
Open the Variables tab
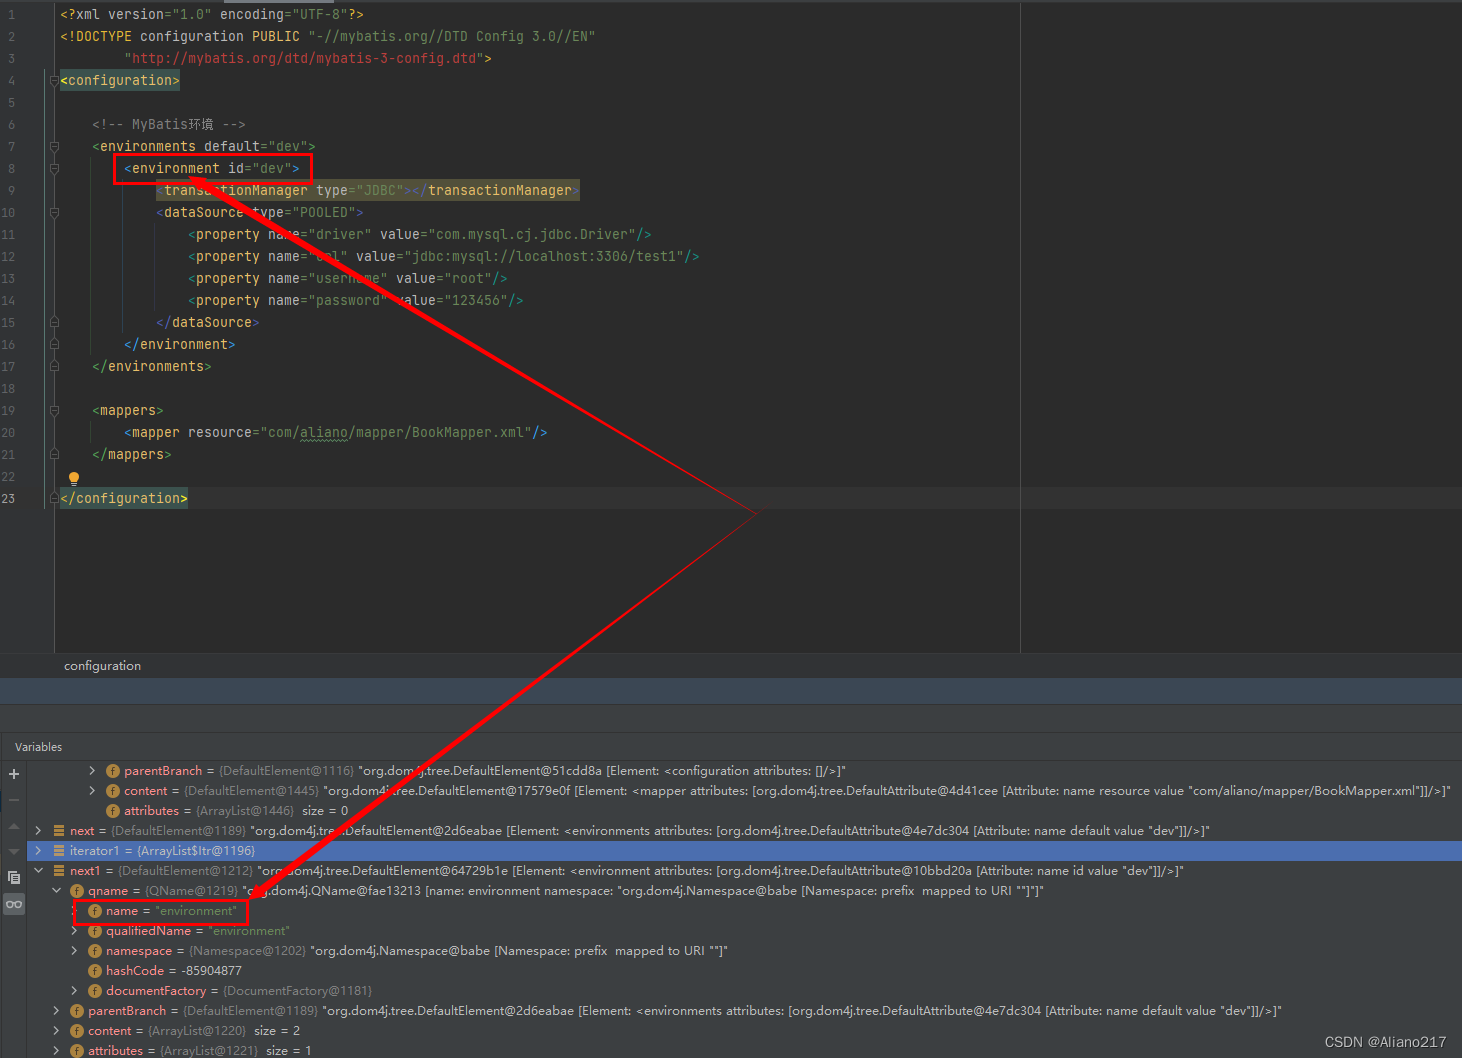pyautogui.click(x=38, y=747)
